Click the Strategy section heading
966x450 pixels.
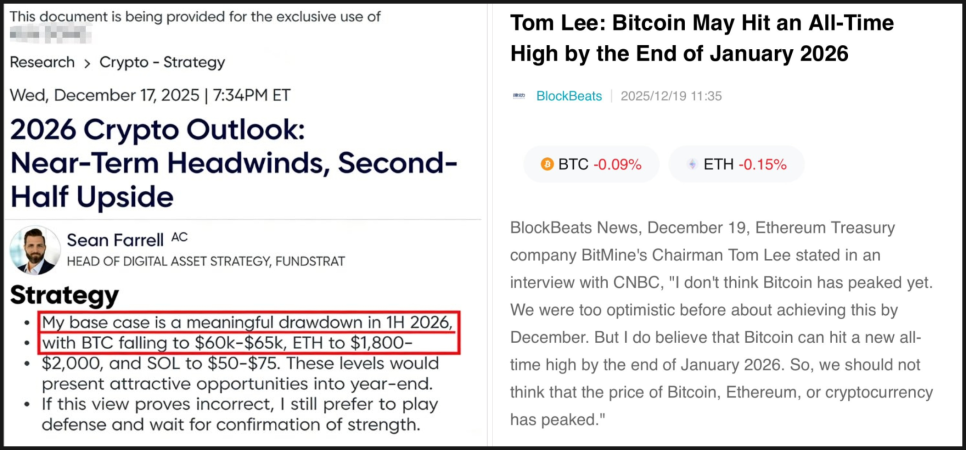click(x=64, y=295)
